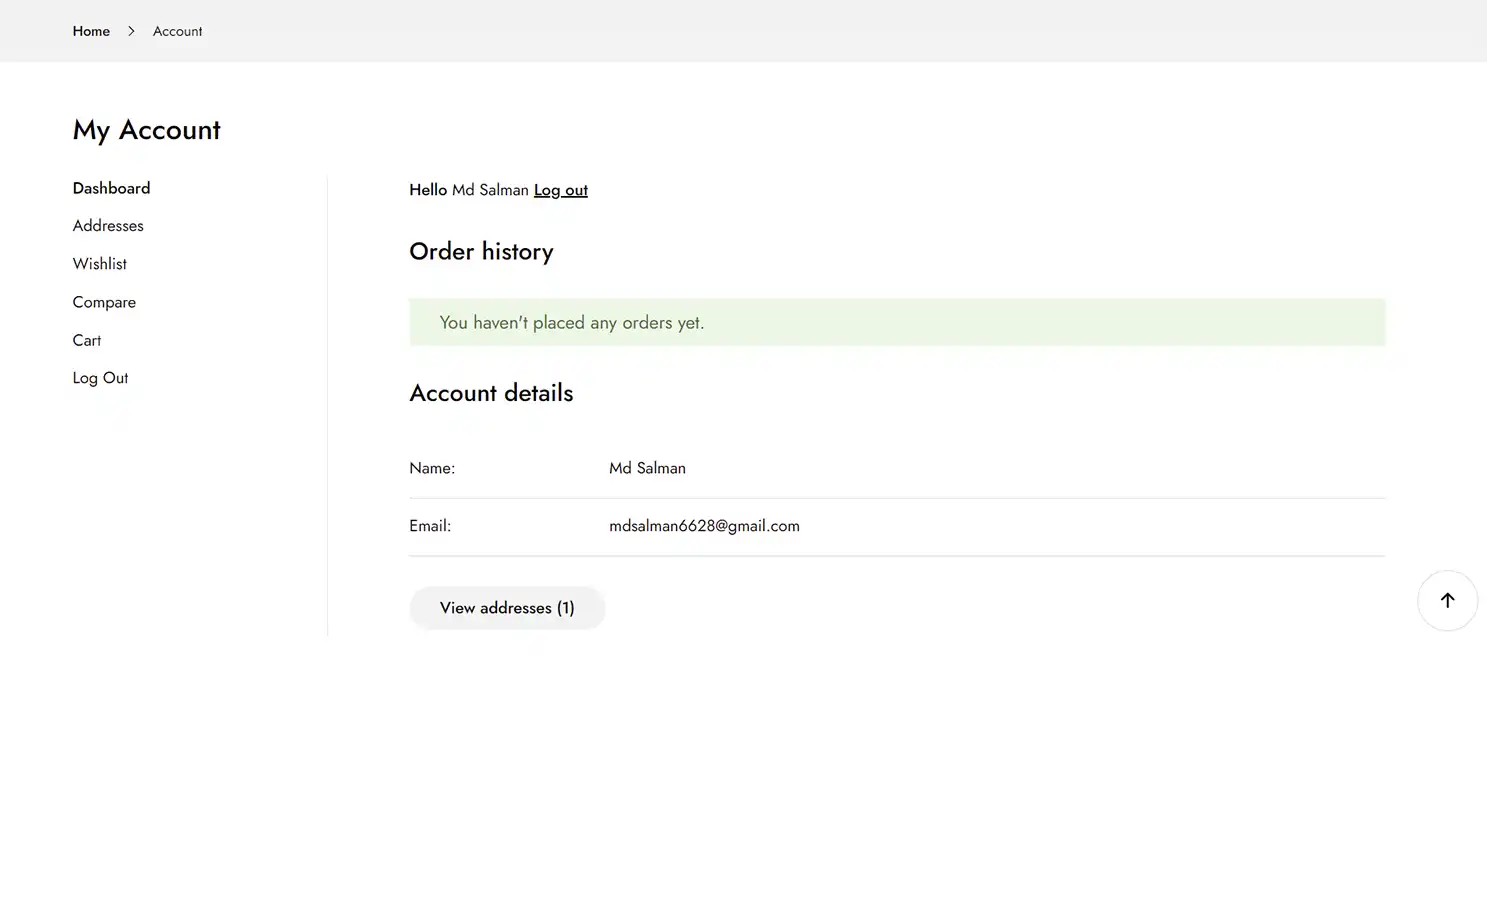This screenshot has height=923, width=1487.
Task: Click the Md Salman name value
Action: pos(647,468)
